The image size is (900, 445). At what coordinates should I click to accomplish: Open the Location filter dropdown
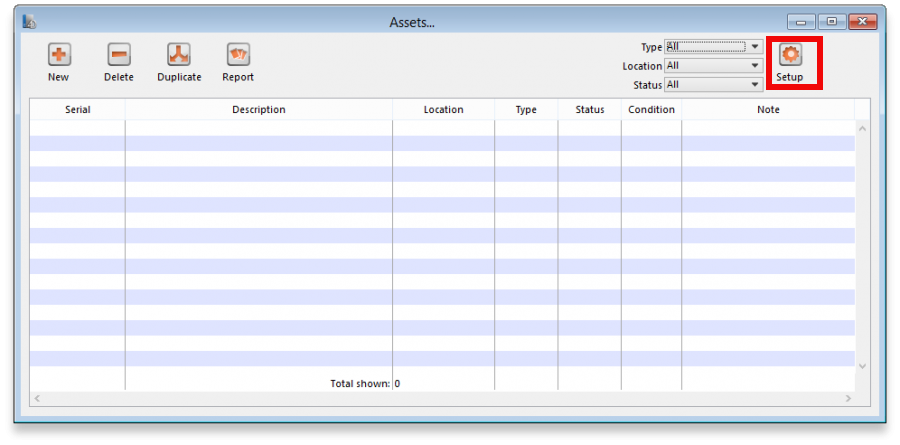(755, 66)
